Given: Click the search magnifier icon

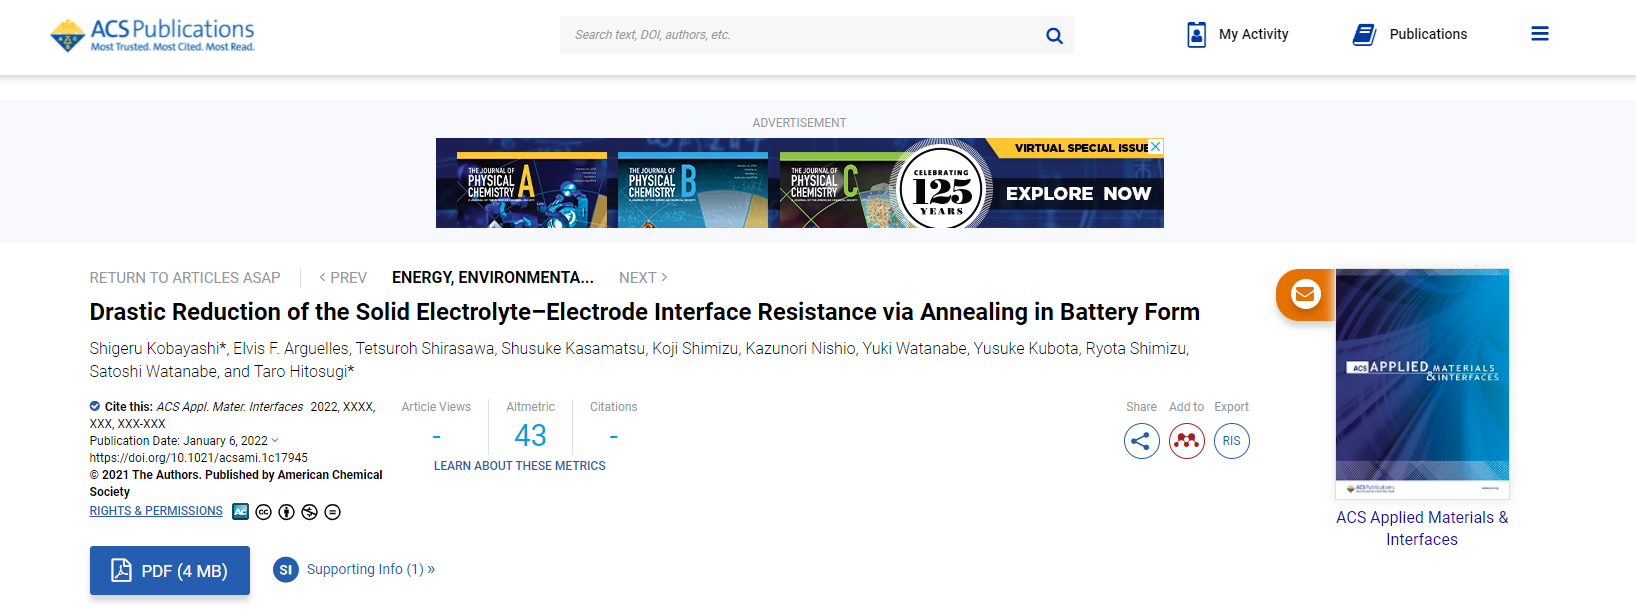Looking at the screenshot, I should (1054, 36).
